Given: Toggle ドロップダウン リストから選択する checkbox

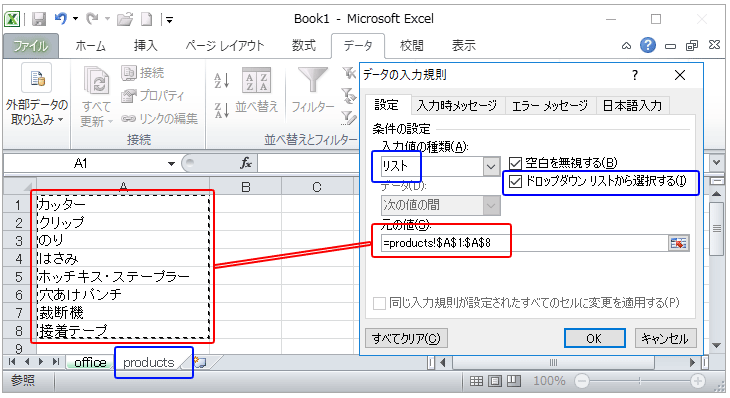Looking at the screenshot, I should click(515, 182).
